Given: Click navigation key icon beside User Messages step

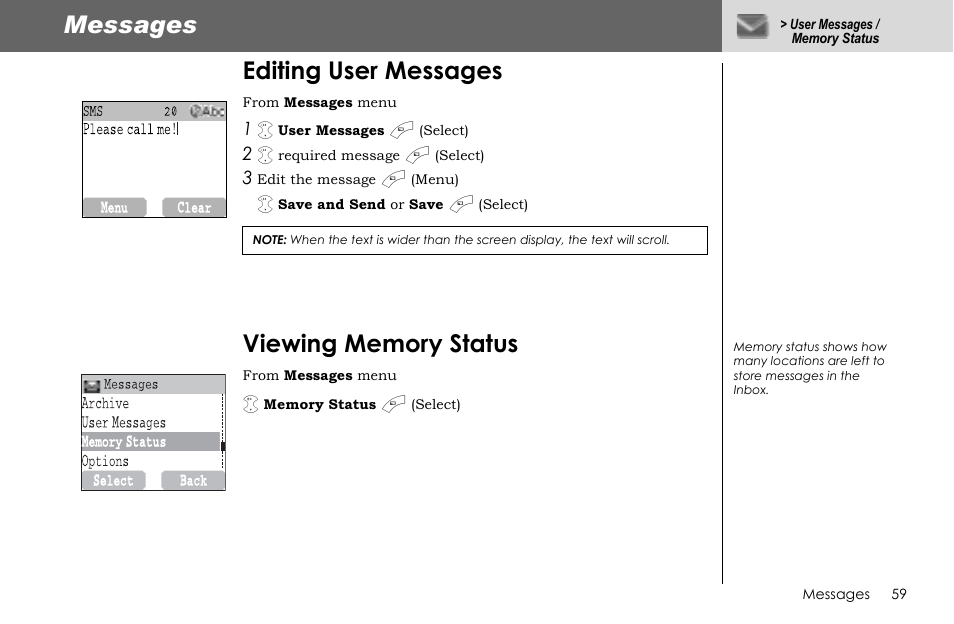Looking at the screenshot, I should [x=265, y=130].
